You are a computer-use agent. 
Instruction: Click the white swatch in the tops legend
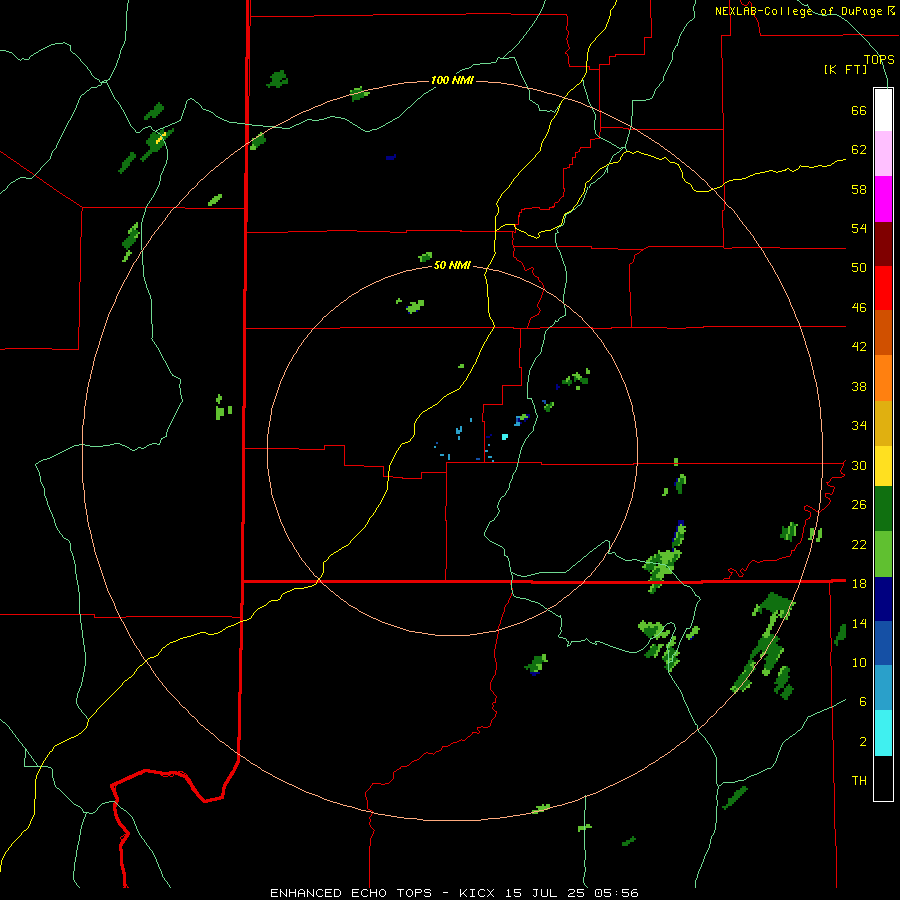pyautogui.click(x=883, y=110)
